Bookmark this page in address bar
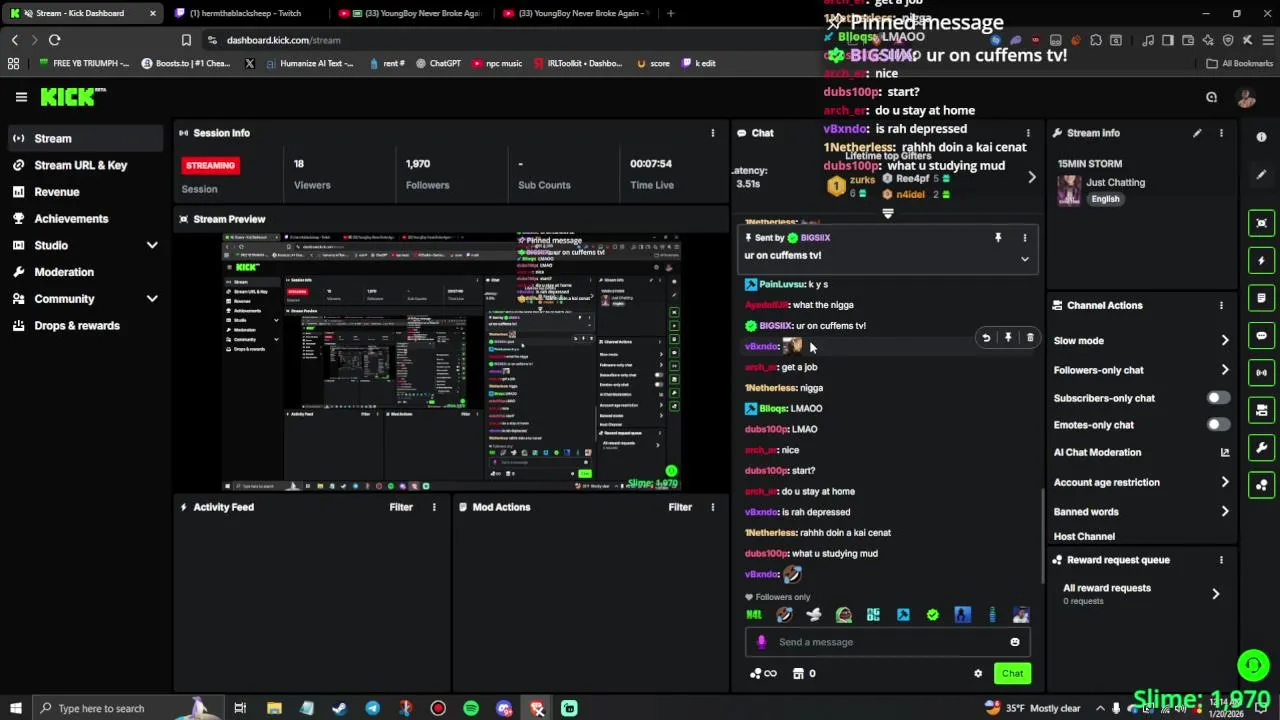The width and height of the screenshot is (1280, 720). point(186,40)
